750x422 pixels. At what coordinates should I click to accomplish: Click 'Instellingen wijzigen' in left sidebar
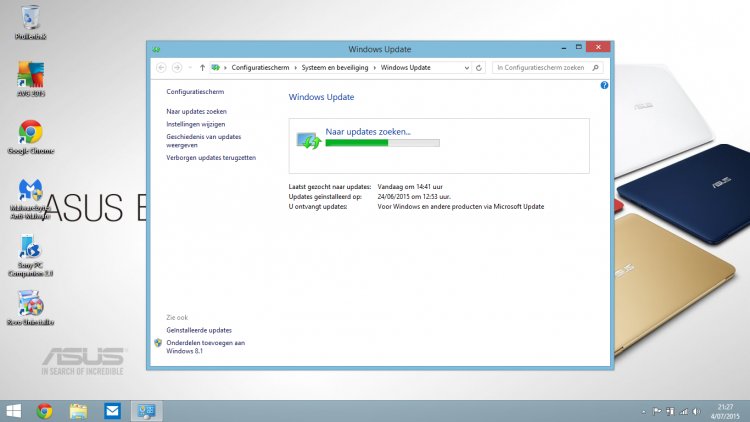[x=197, y=124]
